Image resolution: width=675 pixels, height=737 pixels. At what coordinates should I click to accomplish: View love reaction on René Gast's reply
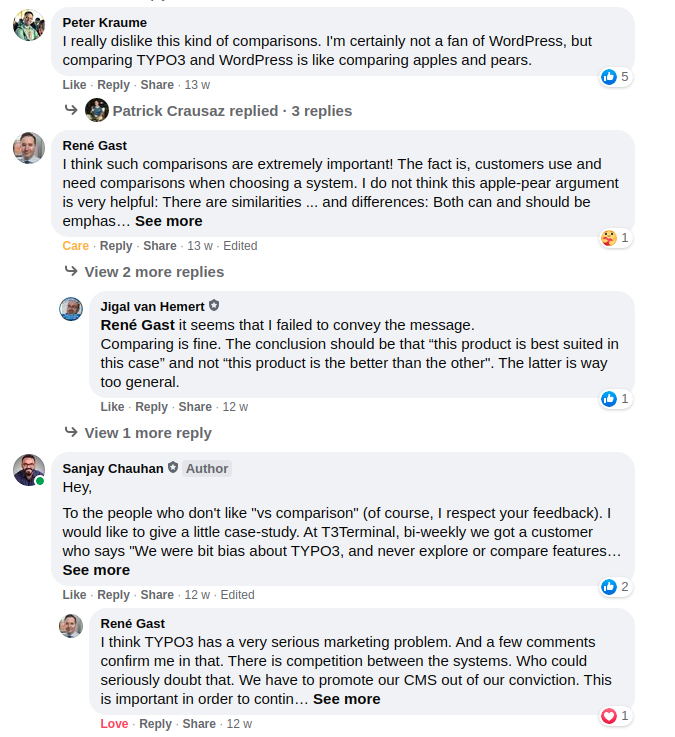point(615,716)
